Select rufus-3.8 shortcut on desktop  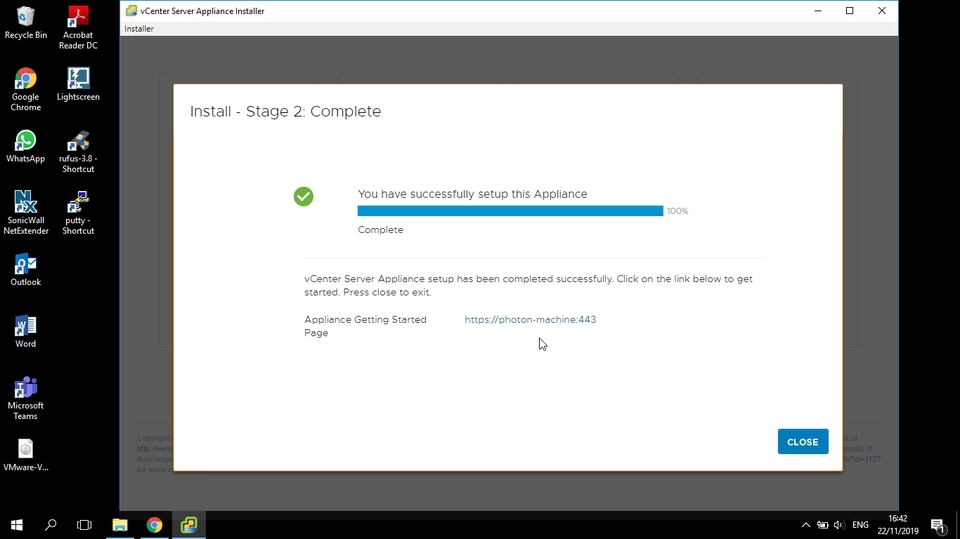pyautogui.click(x=78, y=152)
